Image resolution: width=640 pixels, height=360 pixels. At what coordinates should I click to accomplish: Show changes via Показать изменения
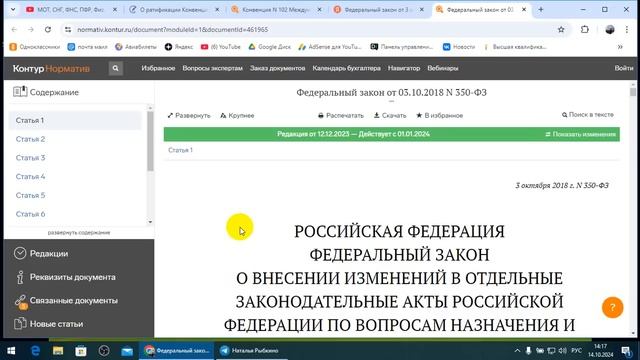click(x=580, y=134)
